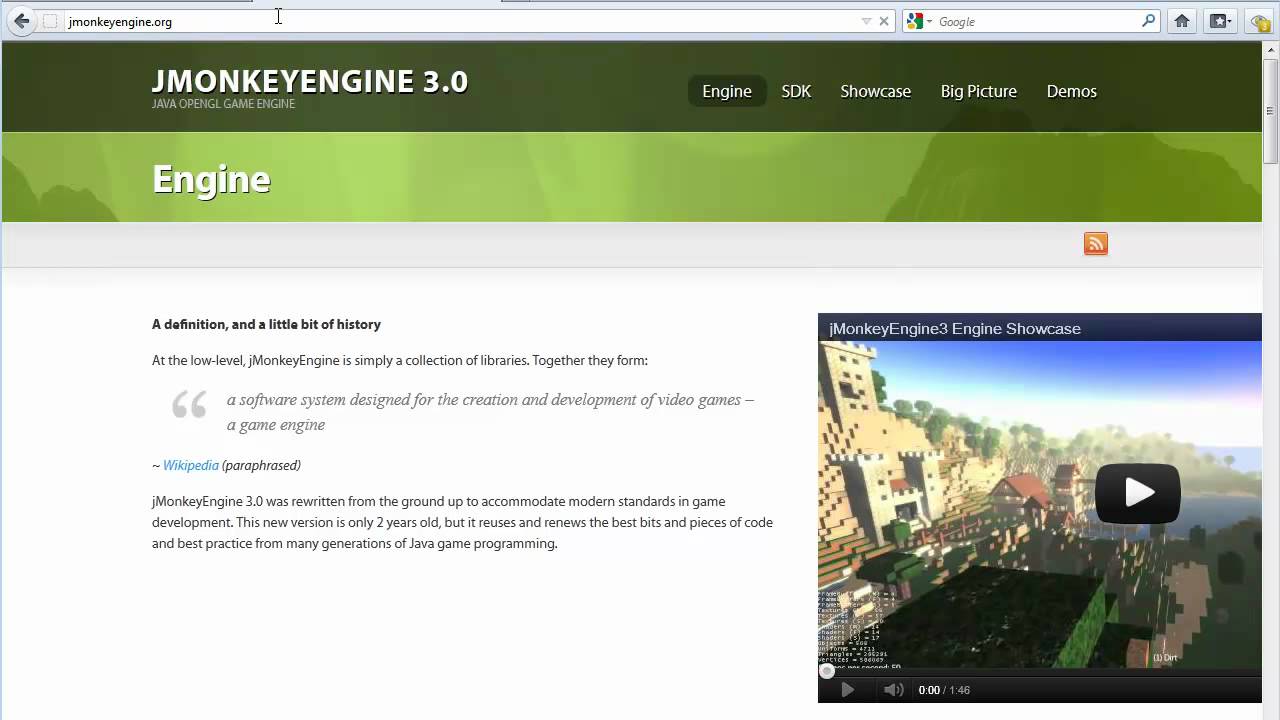Click the site identity icon beside the URL
Screen dimensions: 1280x720
(x=50, y=21)
